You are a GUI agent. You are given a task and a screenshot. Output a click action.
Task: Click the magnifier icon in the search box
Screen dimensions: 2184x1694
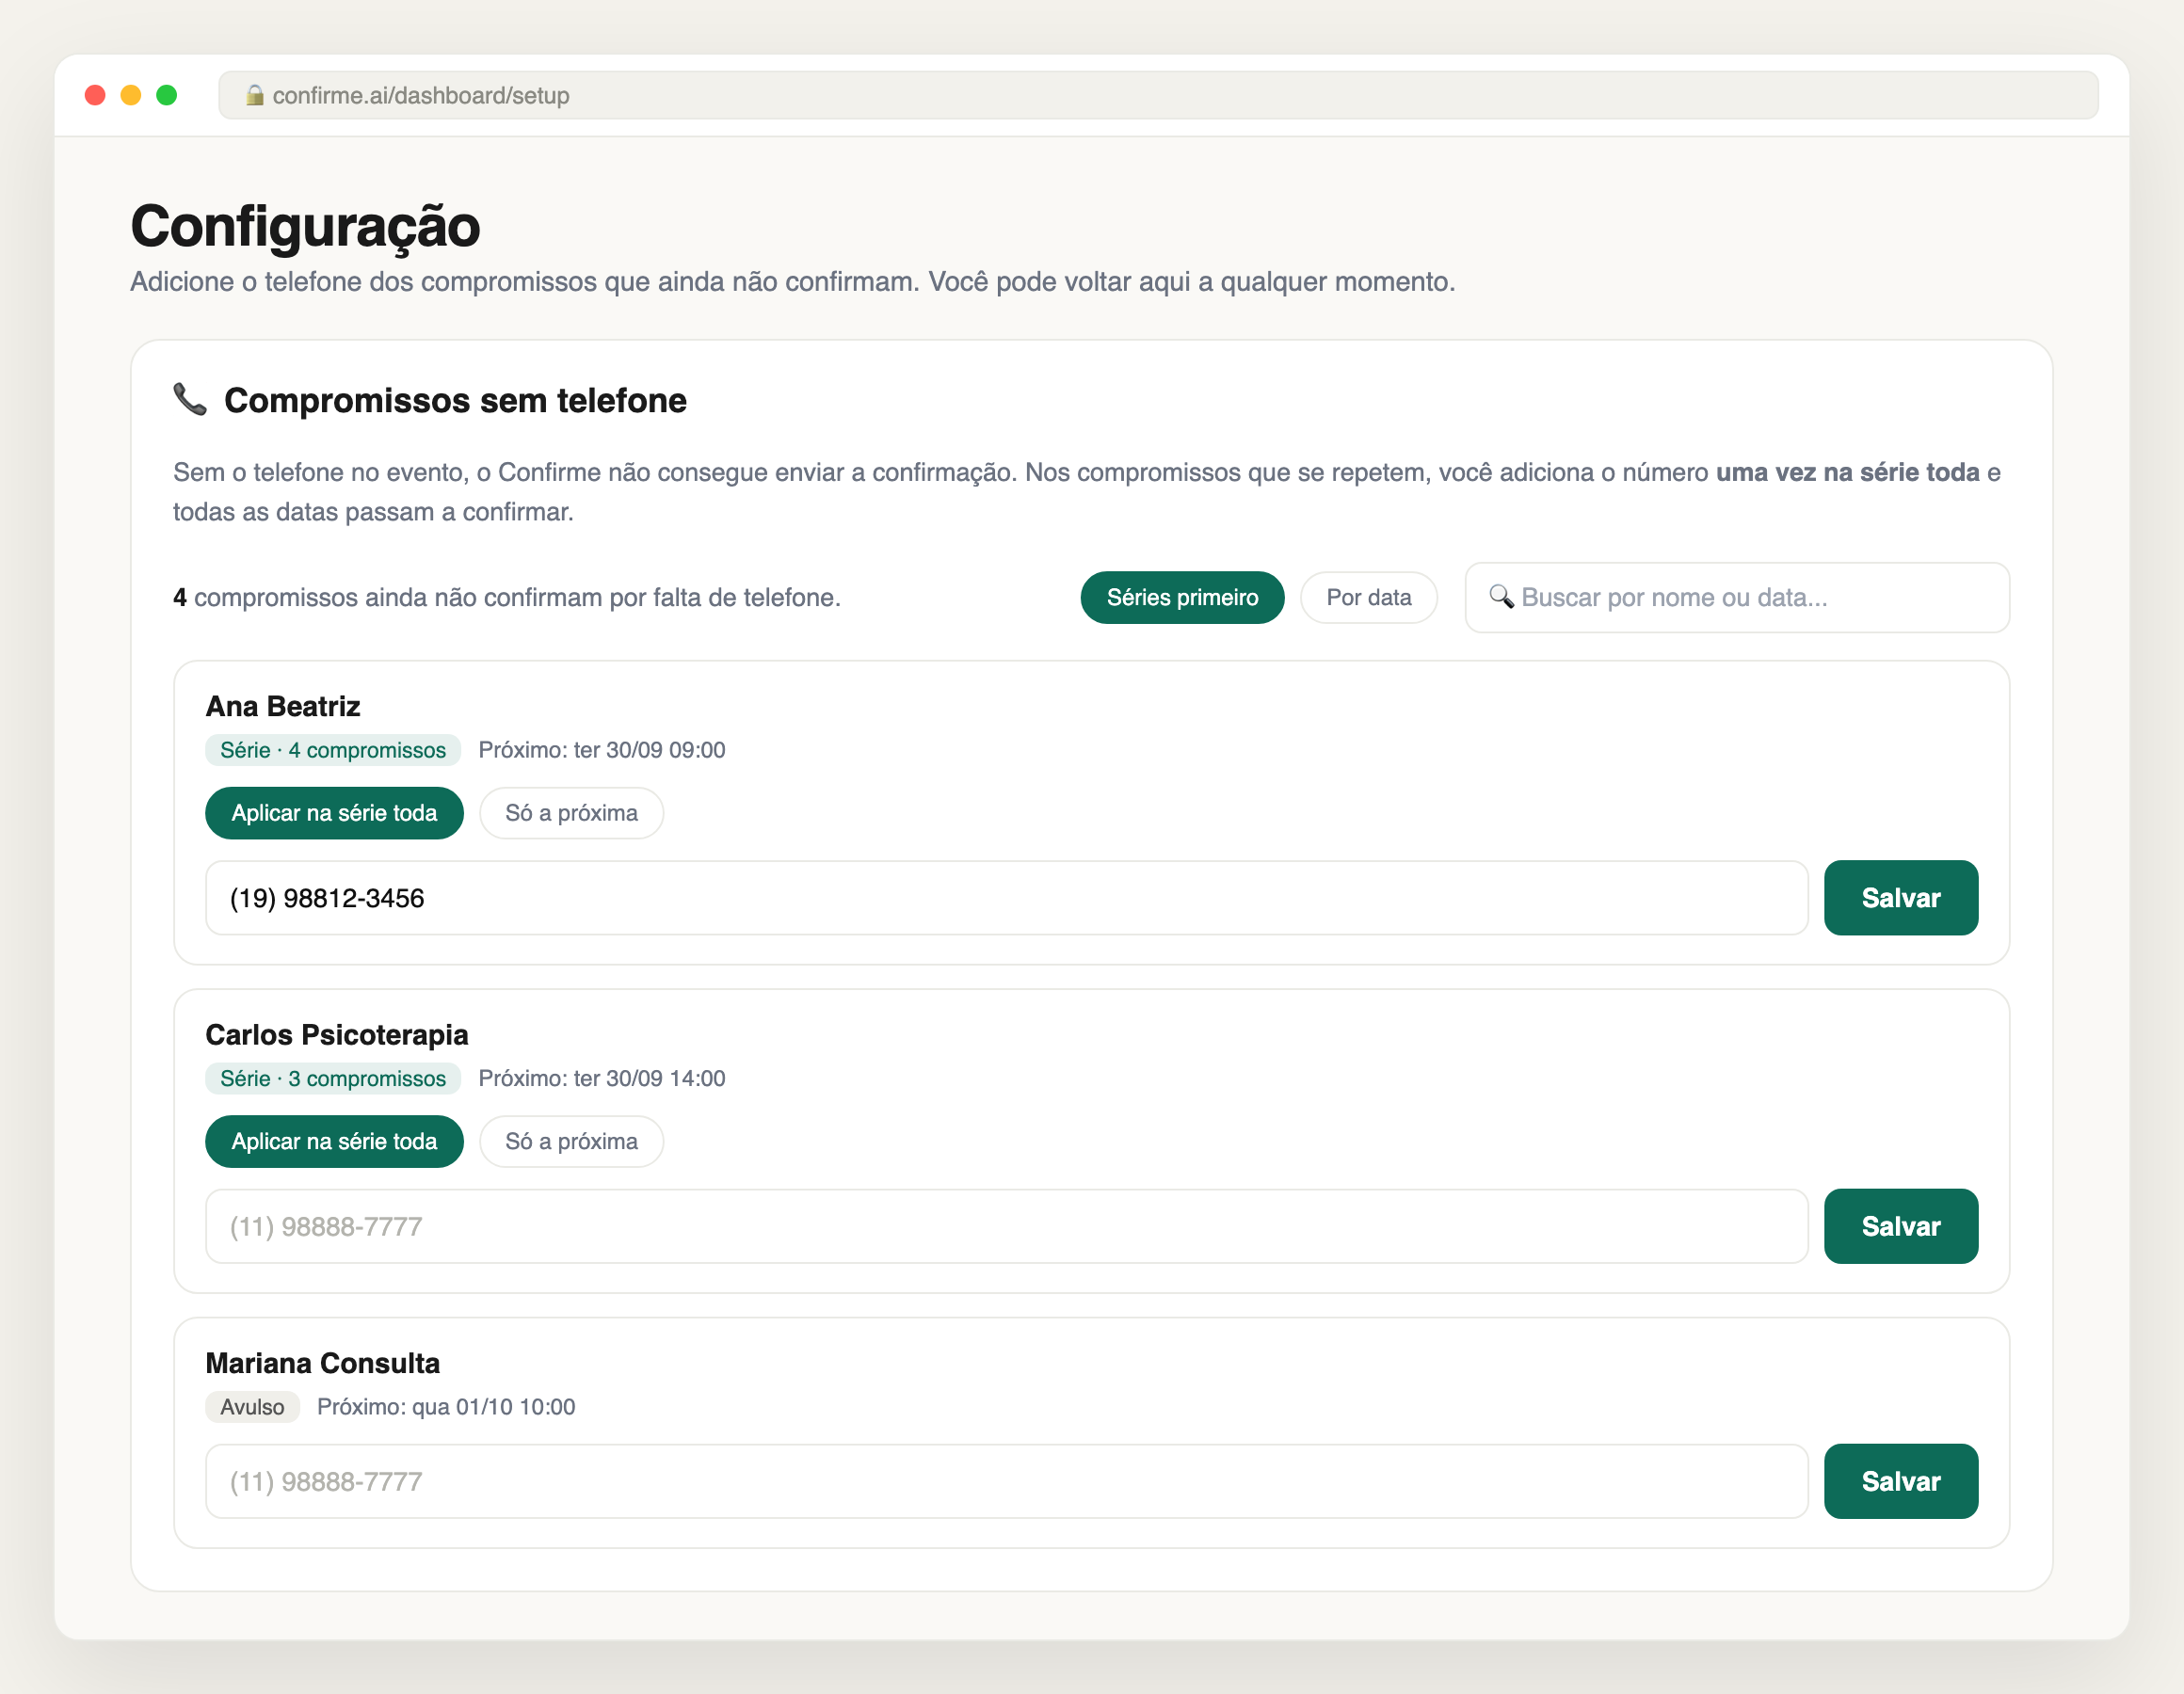click(1501, 597)
